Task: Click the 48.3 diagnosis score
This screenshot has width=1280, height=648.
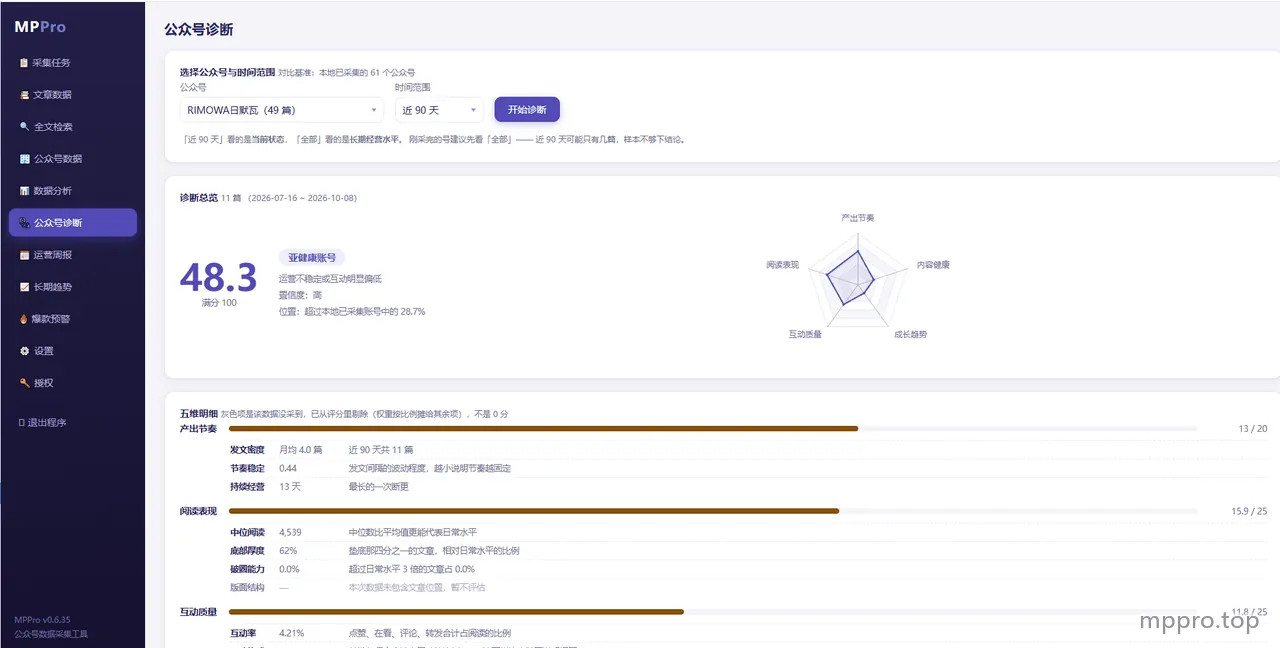Action: pos(218,277)
